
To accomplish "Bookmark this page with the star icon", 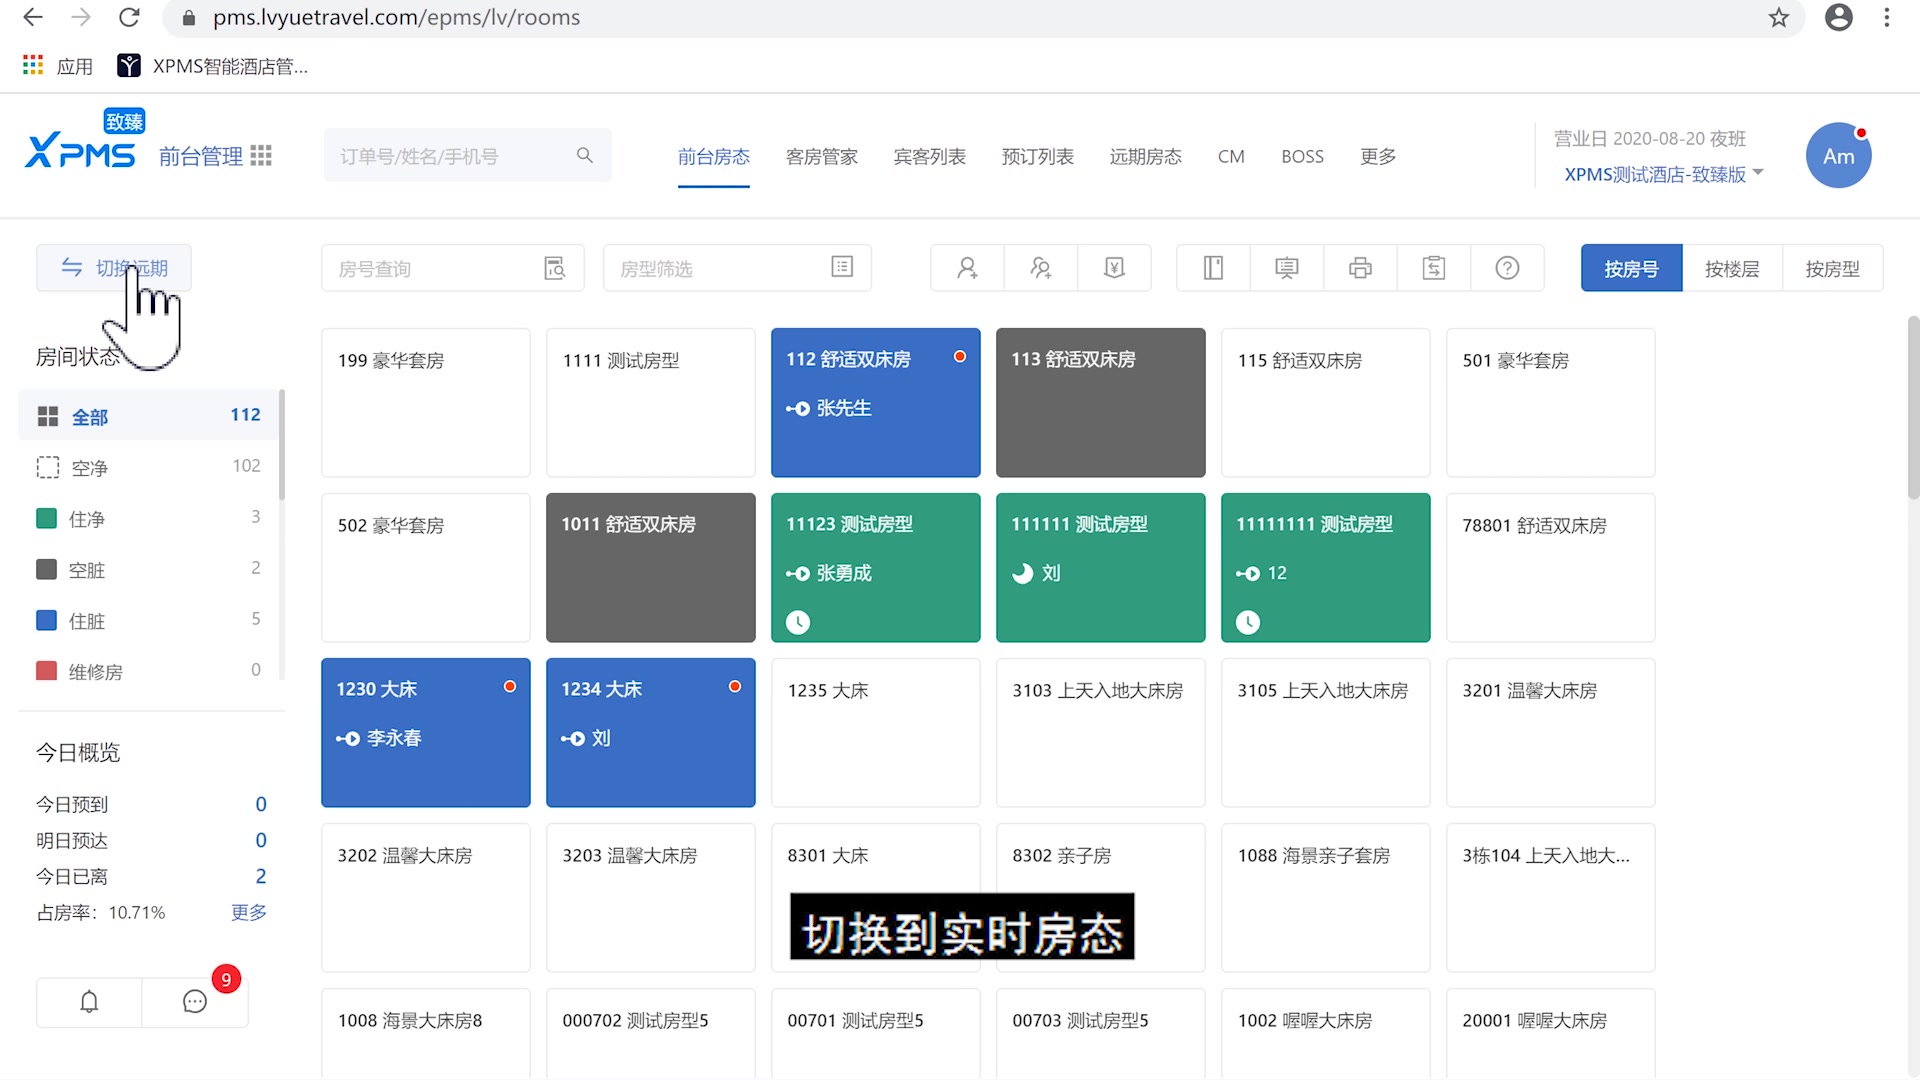I will click(x=1779, y=18).
